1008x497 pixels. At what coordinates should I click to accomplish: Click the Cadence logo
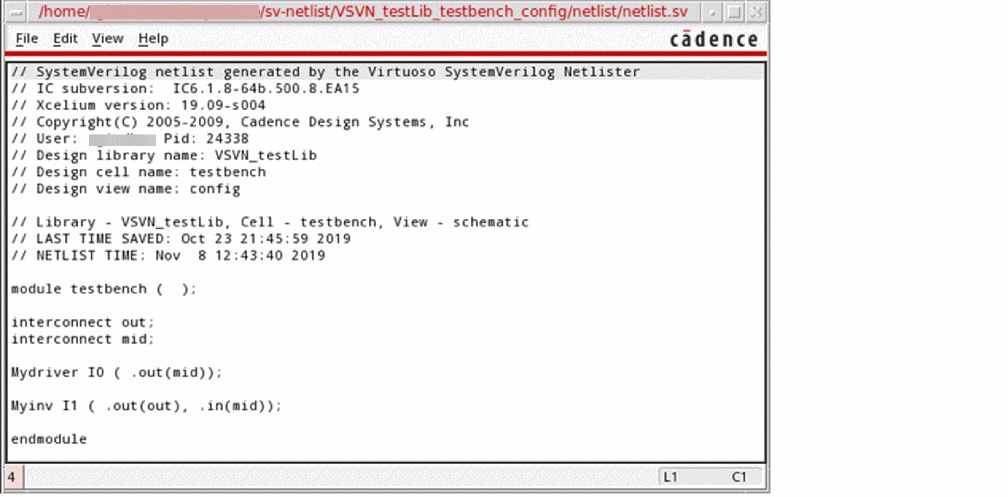714,39
